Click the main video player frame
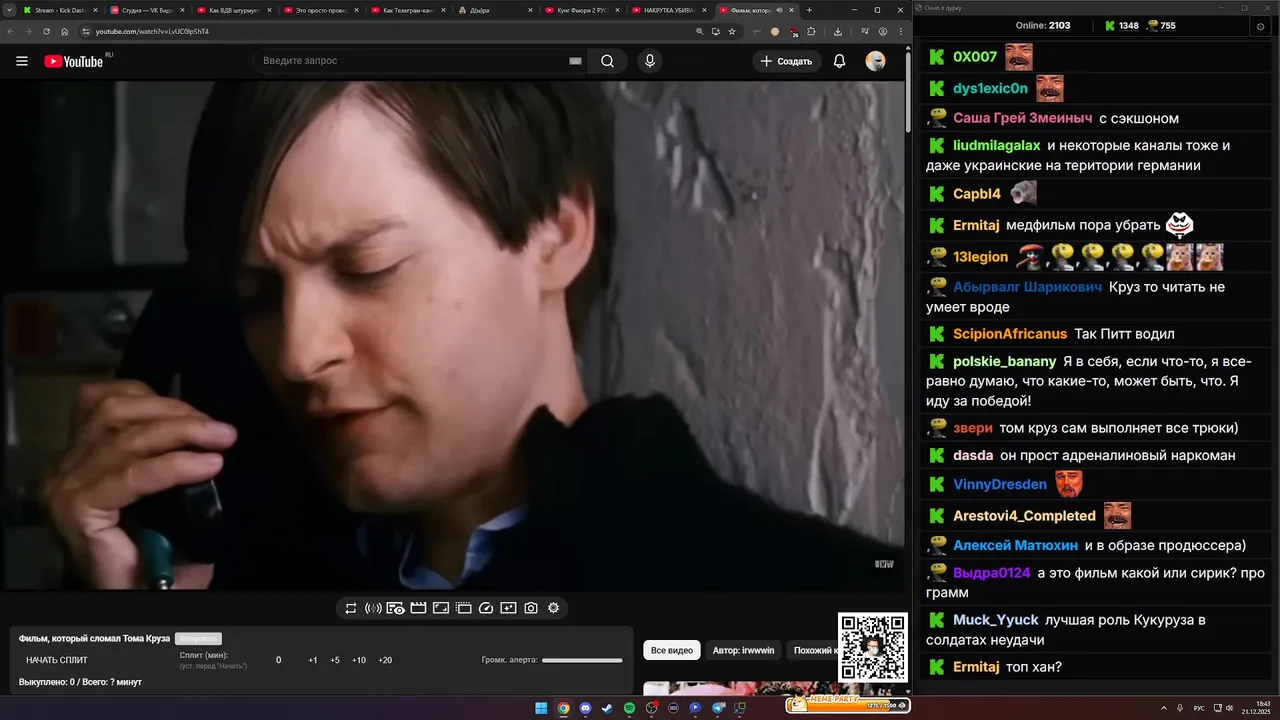Image resolution: width=1280 pixels, height=720 pixels. (452, 336)
